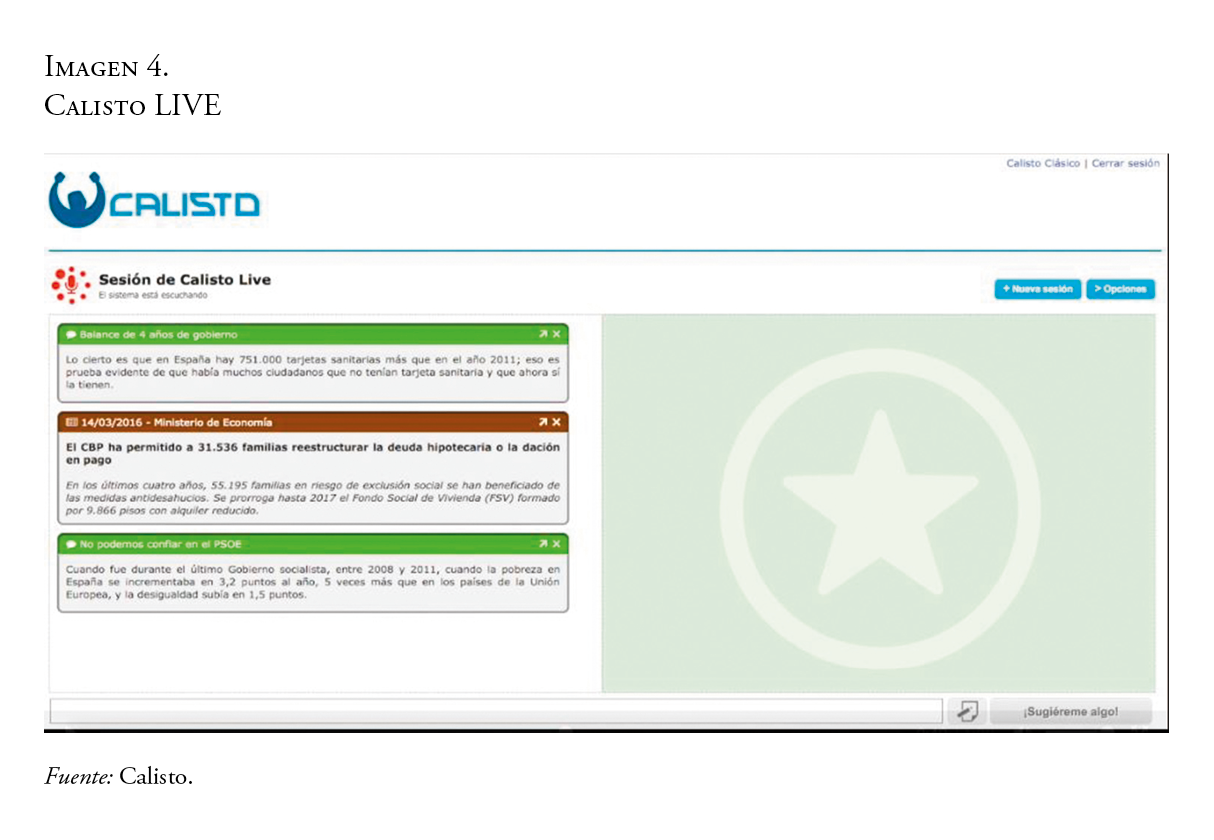
Task: Click the Calisto logo in the header
Action: pyautogui.click(x=154, y=200)
